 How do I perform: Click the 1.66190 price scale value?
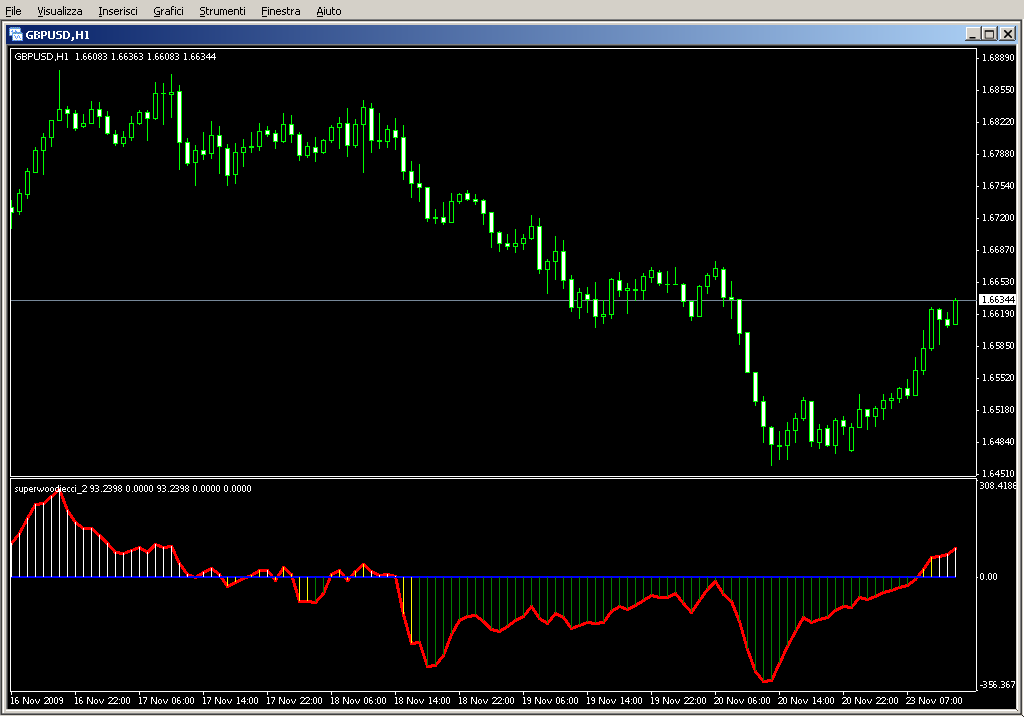(x=999, y=314)
